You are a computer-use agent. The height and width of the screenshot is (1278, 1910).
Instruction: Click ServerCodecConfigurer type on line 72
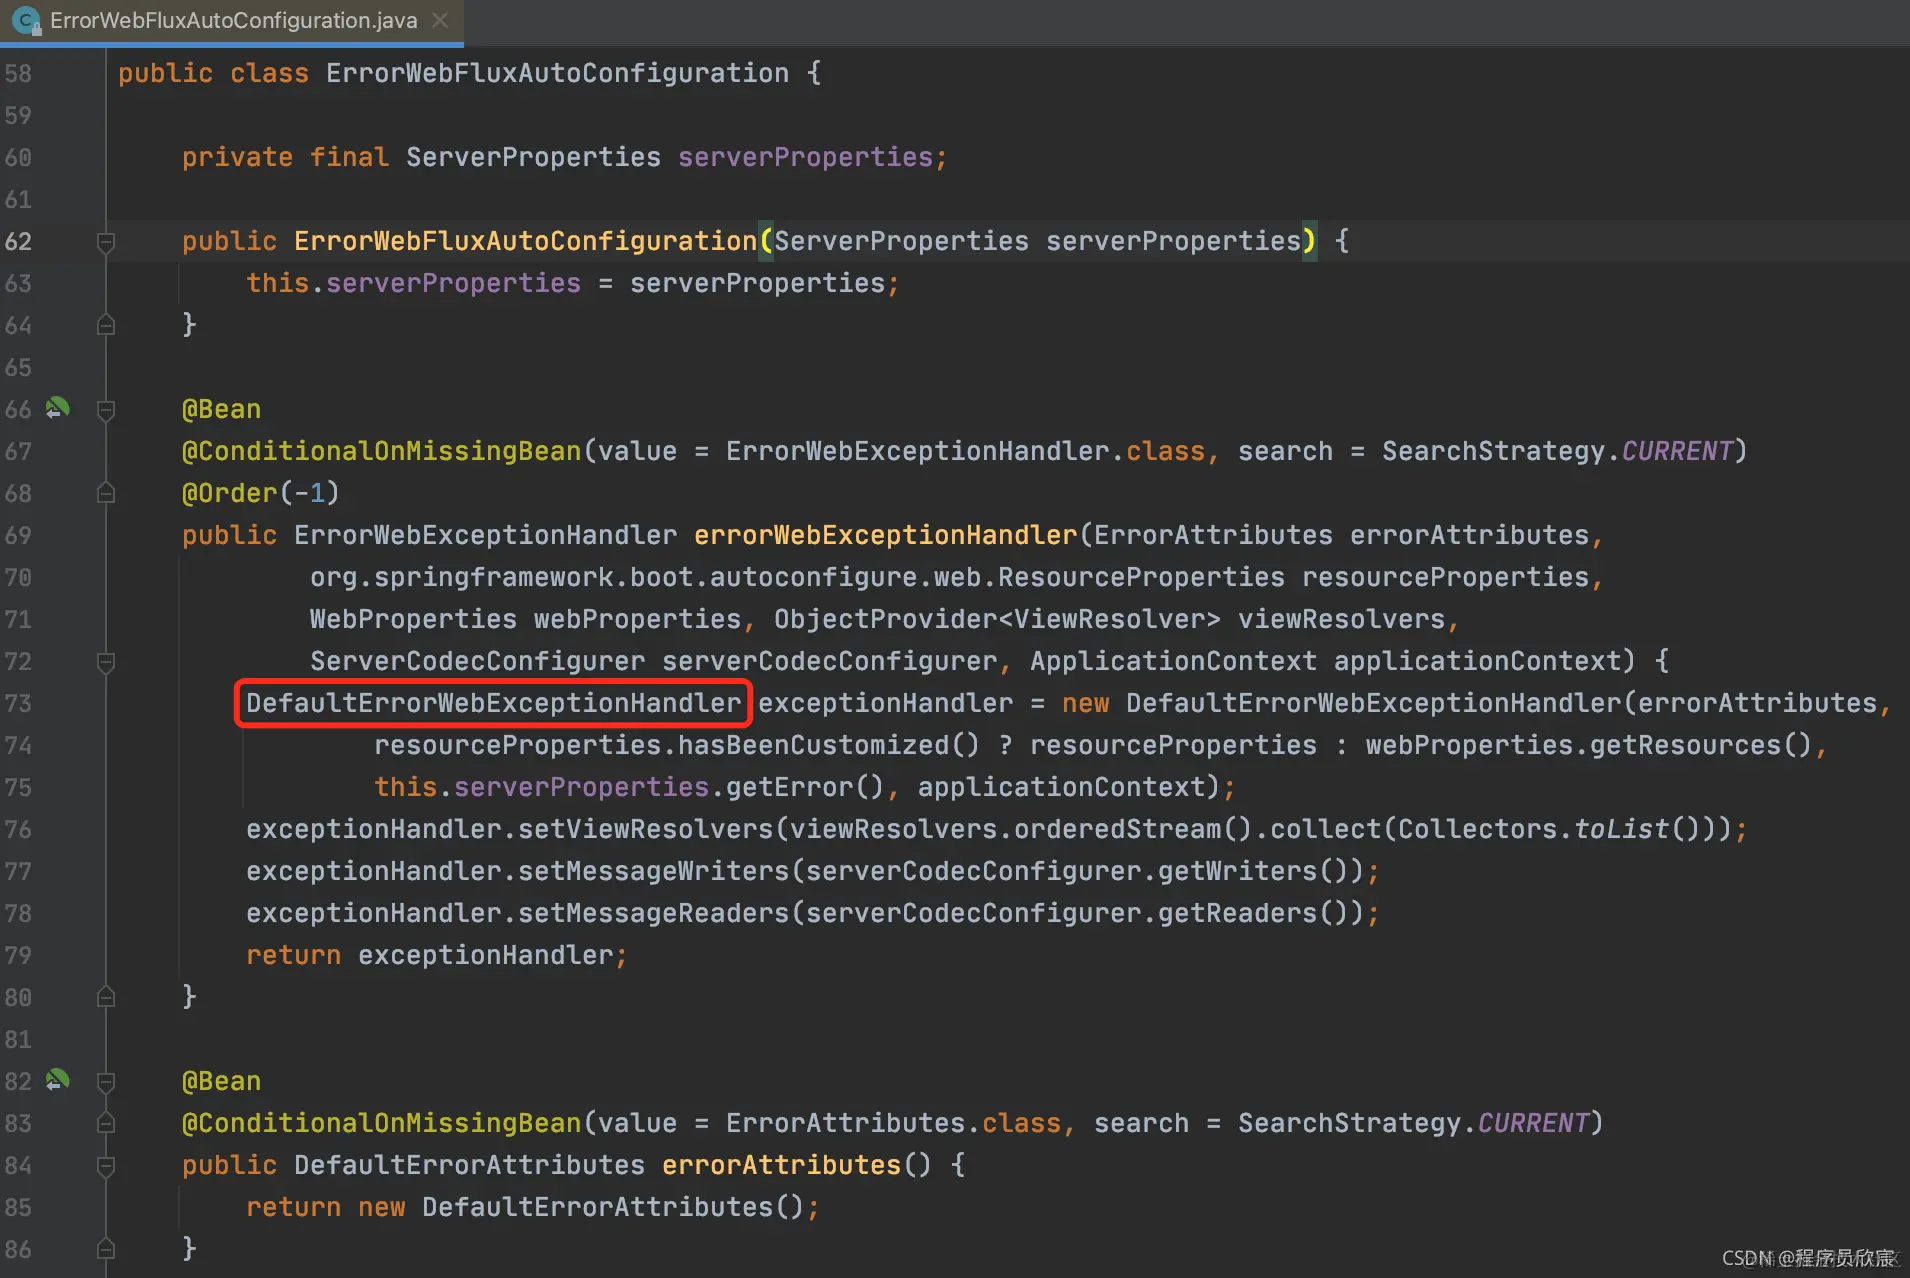(x=477, y=661)
